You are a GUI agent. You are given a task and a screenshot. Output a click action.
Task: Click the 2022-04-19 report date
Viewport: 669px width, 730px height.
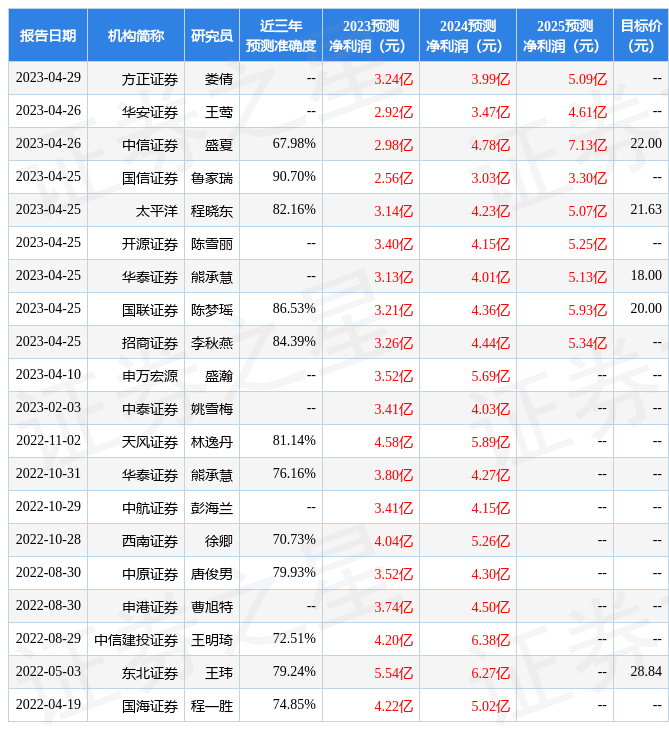coord(48,704)
